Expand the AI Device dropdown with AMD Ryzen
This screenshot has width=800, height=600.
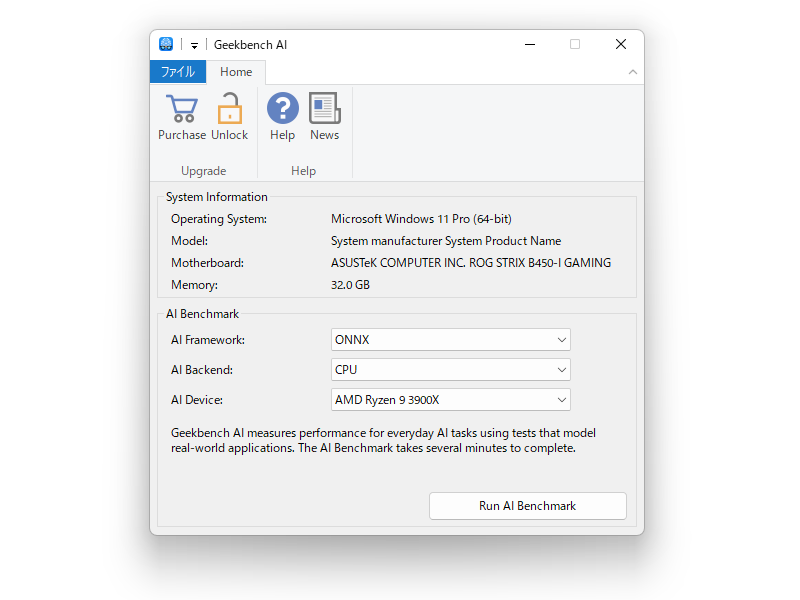(560, 399)
